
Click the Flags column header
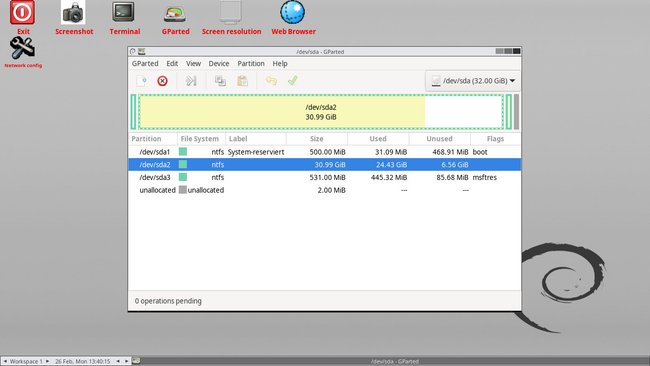click(x=495, y=139)
